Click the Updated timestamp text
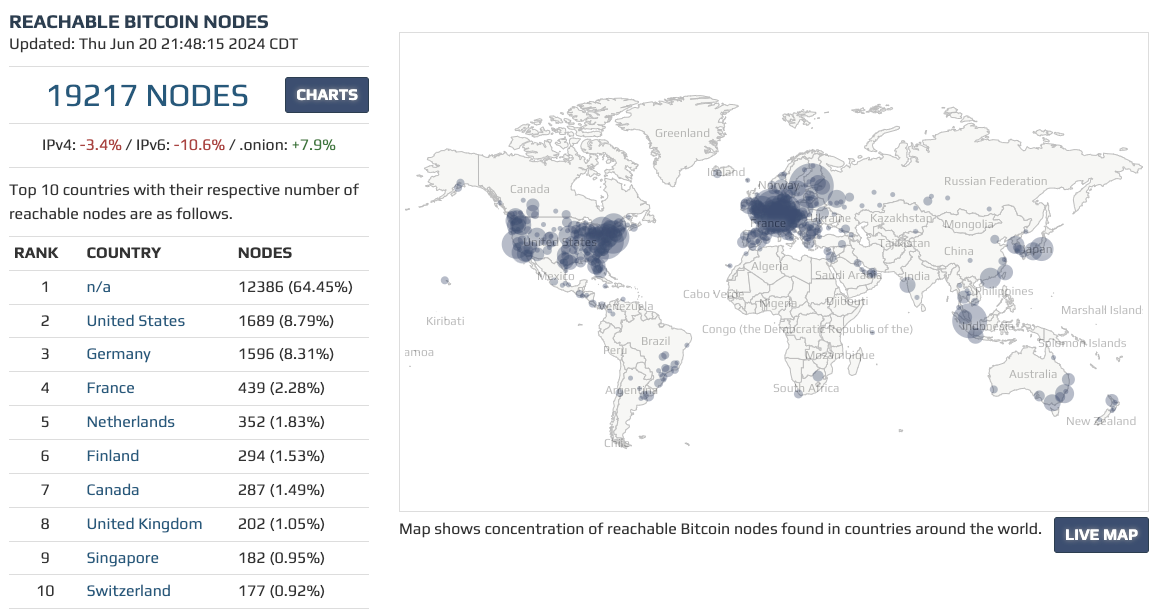Screen dimensions: 1175x612 pyautogui.click(x=154, y=44)
